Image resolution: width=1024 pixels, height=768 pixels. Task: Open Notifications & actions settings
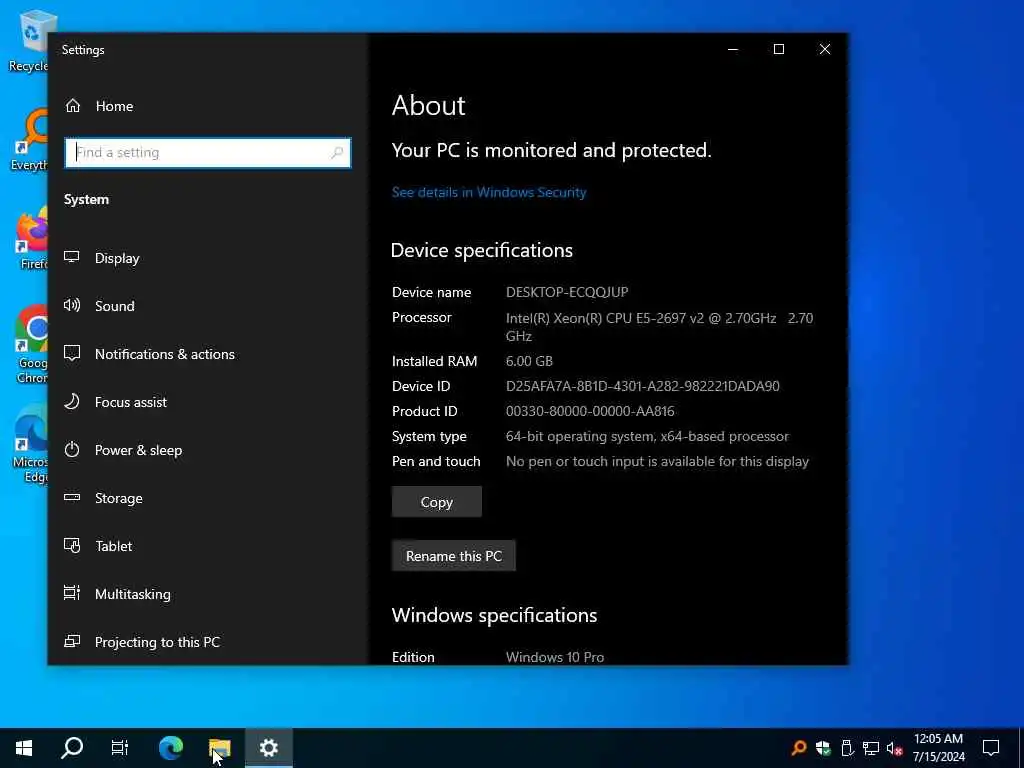tap(208, 354)
